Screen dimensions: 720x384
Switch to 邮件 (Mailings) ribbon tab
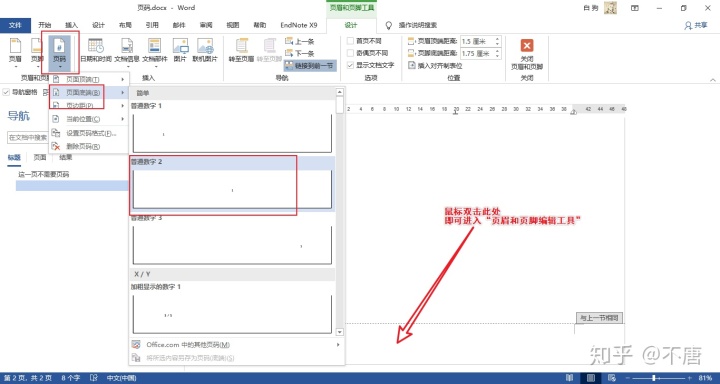click(179, 25)
